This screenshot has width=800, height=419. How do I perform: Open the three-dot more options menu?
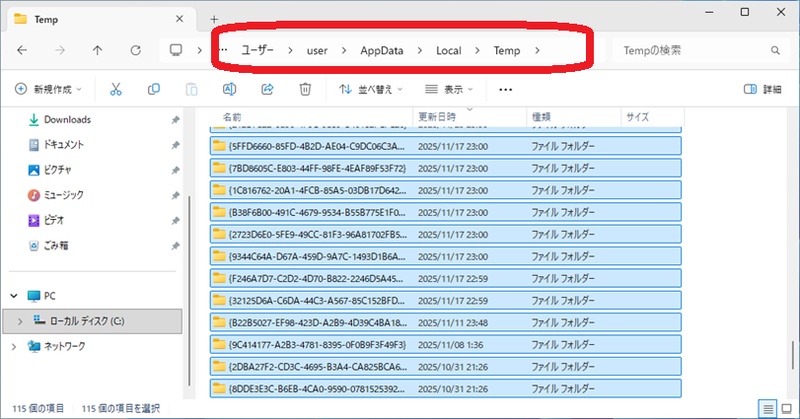pos(506,89)
